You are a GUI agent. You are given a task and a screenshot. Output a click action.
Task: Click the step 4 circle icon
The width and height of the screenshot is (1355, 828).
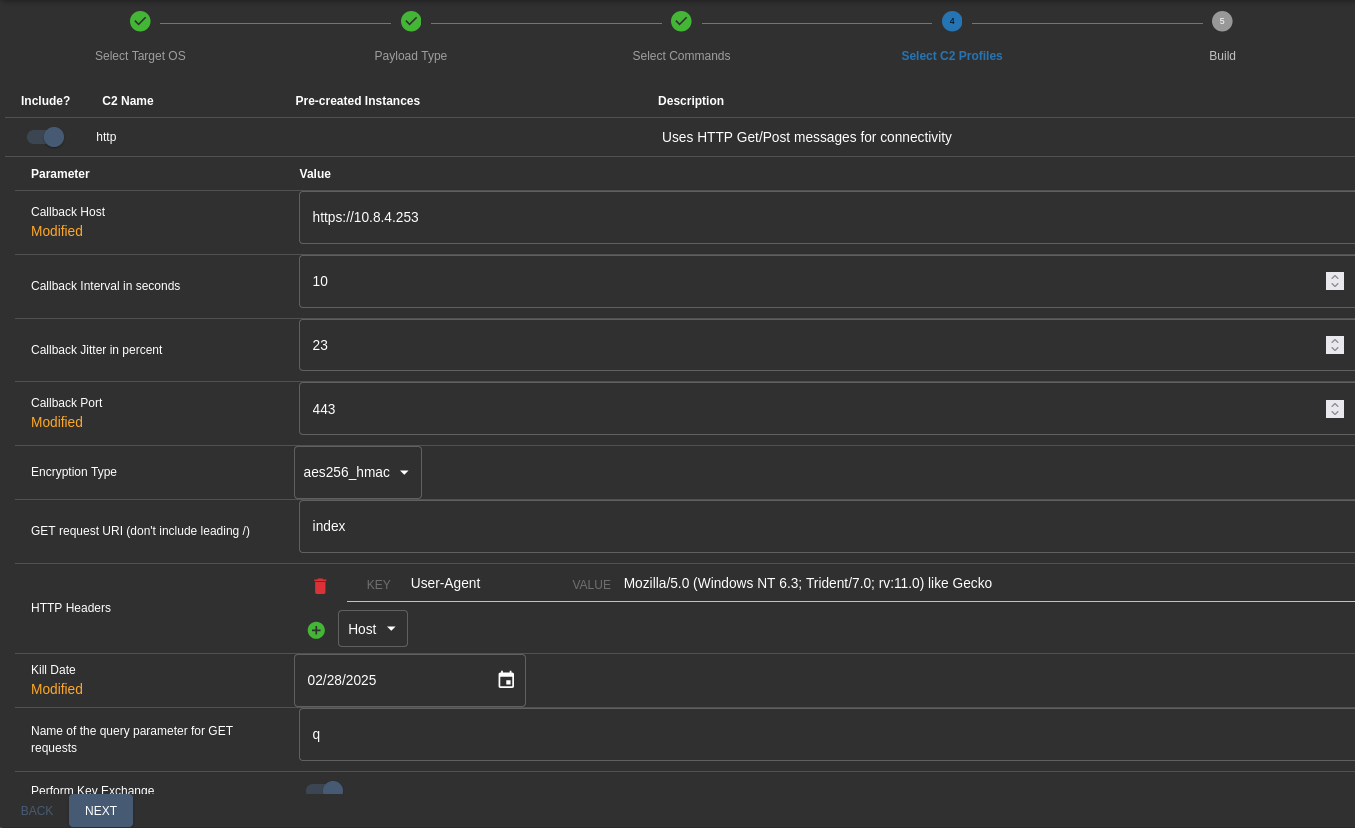click(952, 21)
